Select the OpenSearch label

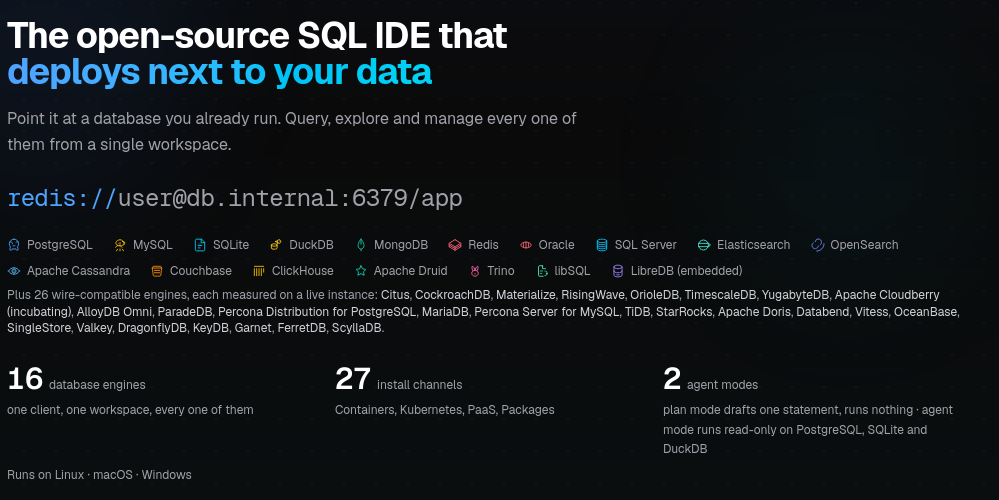pyautogui.click(x=864, y=245)
